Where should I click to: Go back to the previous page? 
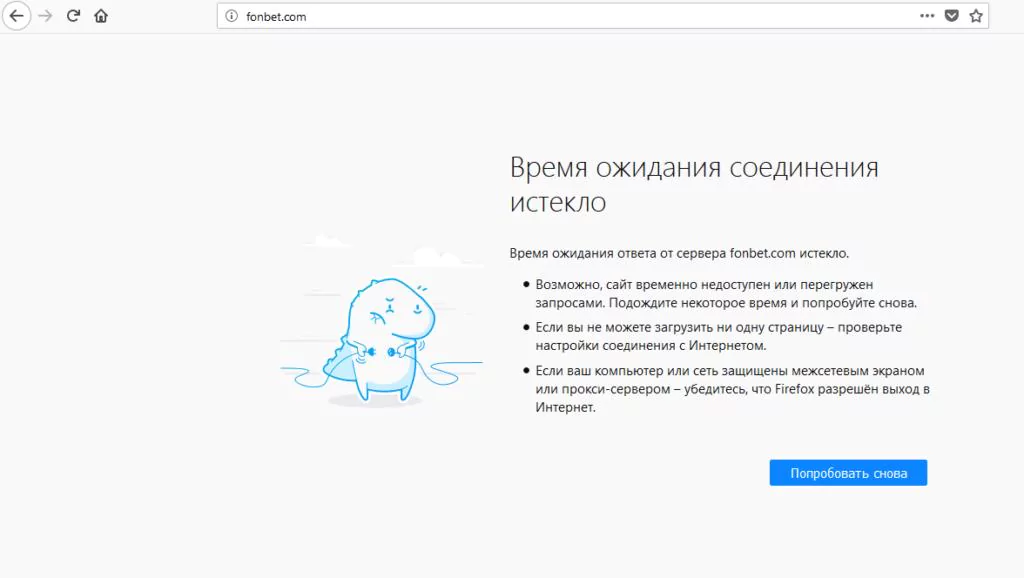pos(16,16)
